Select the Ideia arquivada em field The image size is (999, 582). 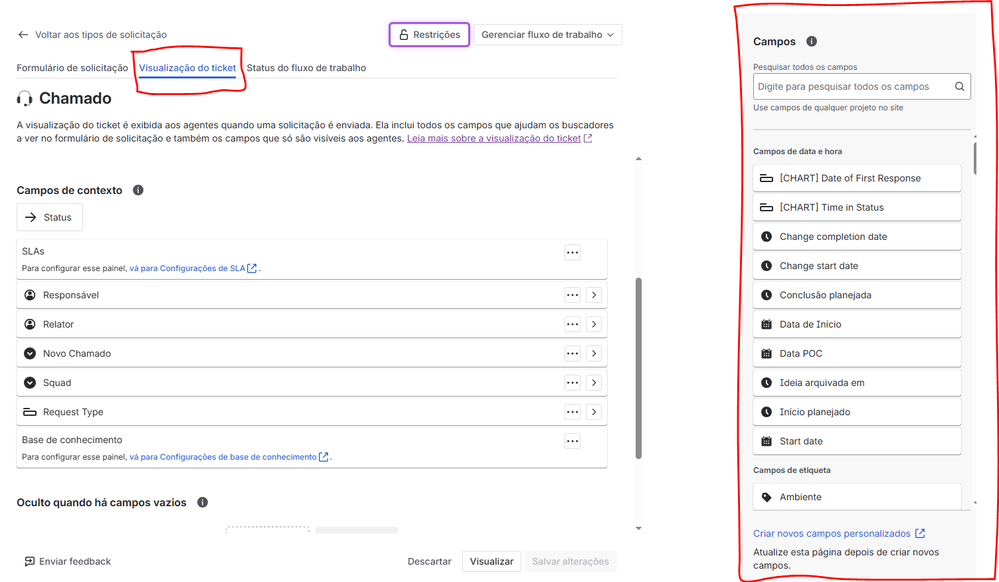[856, 383]
